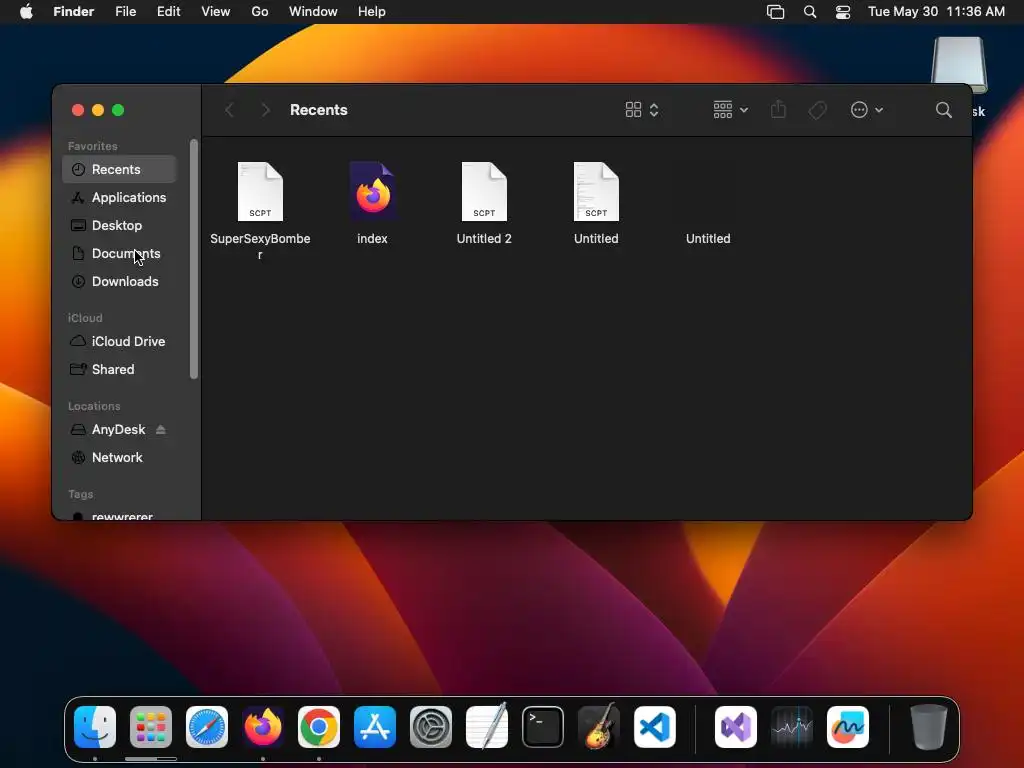Open the View menu
1024x768 pixels.
coord(216,12)
